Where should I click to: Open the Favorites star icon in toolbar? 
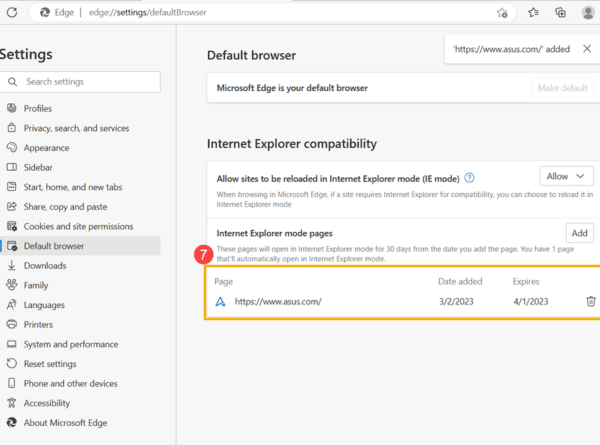(x=533, y=13)
